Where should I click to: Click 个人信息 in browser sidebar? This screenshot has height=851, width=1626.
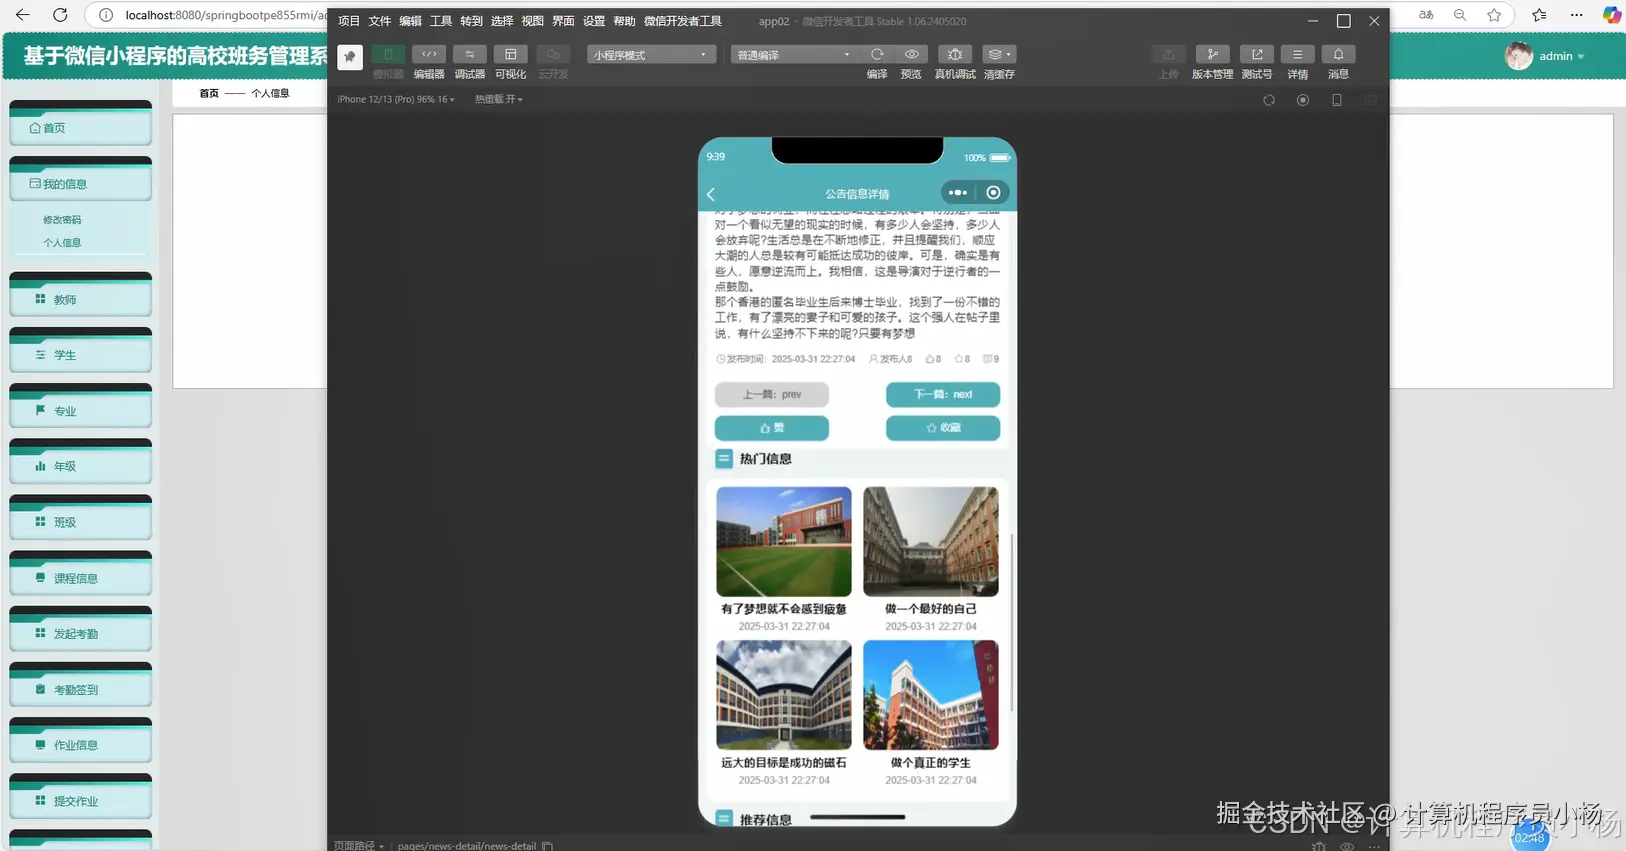(62, 243)
